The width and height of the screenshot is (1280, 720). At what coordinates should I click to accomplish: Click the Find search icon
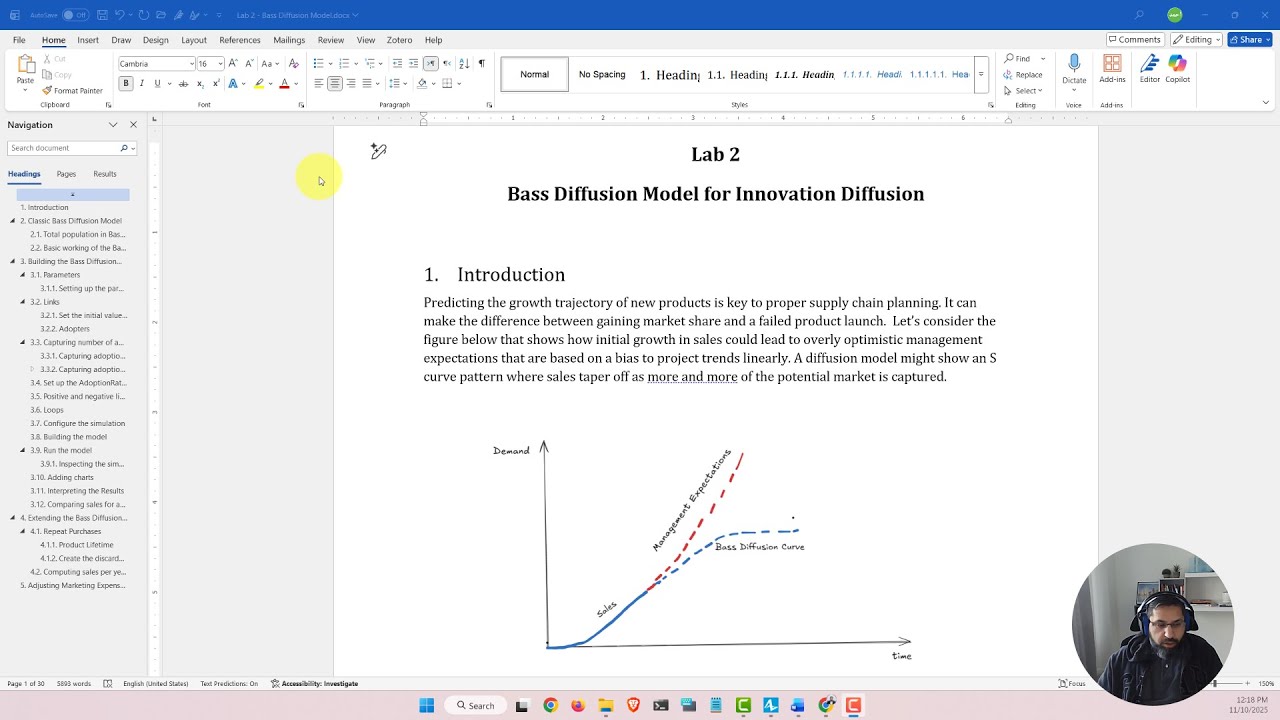[x=1010, y=59]
